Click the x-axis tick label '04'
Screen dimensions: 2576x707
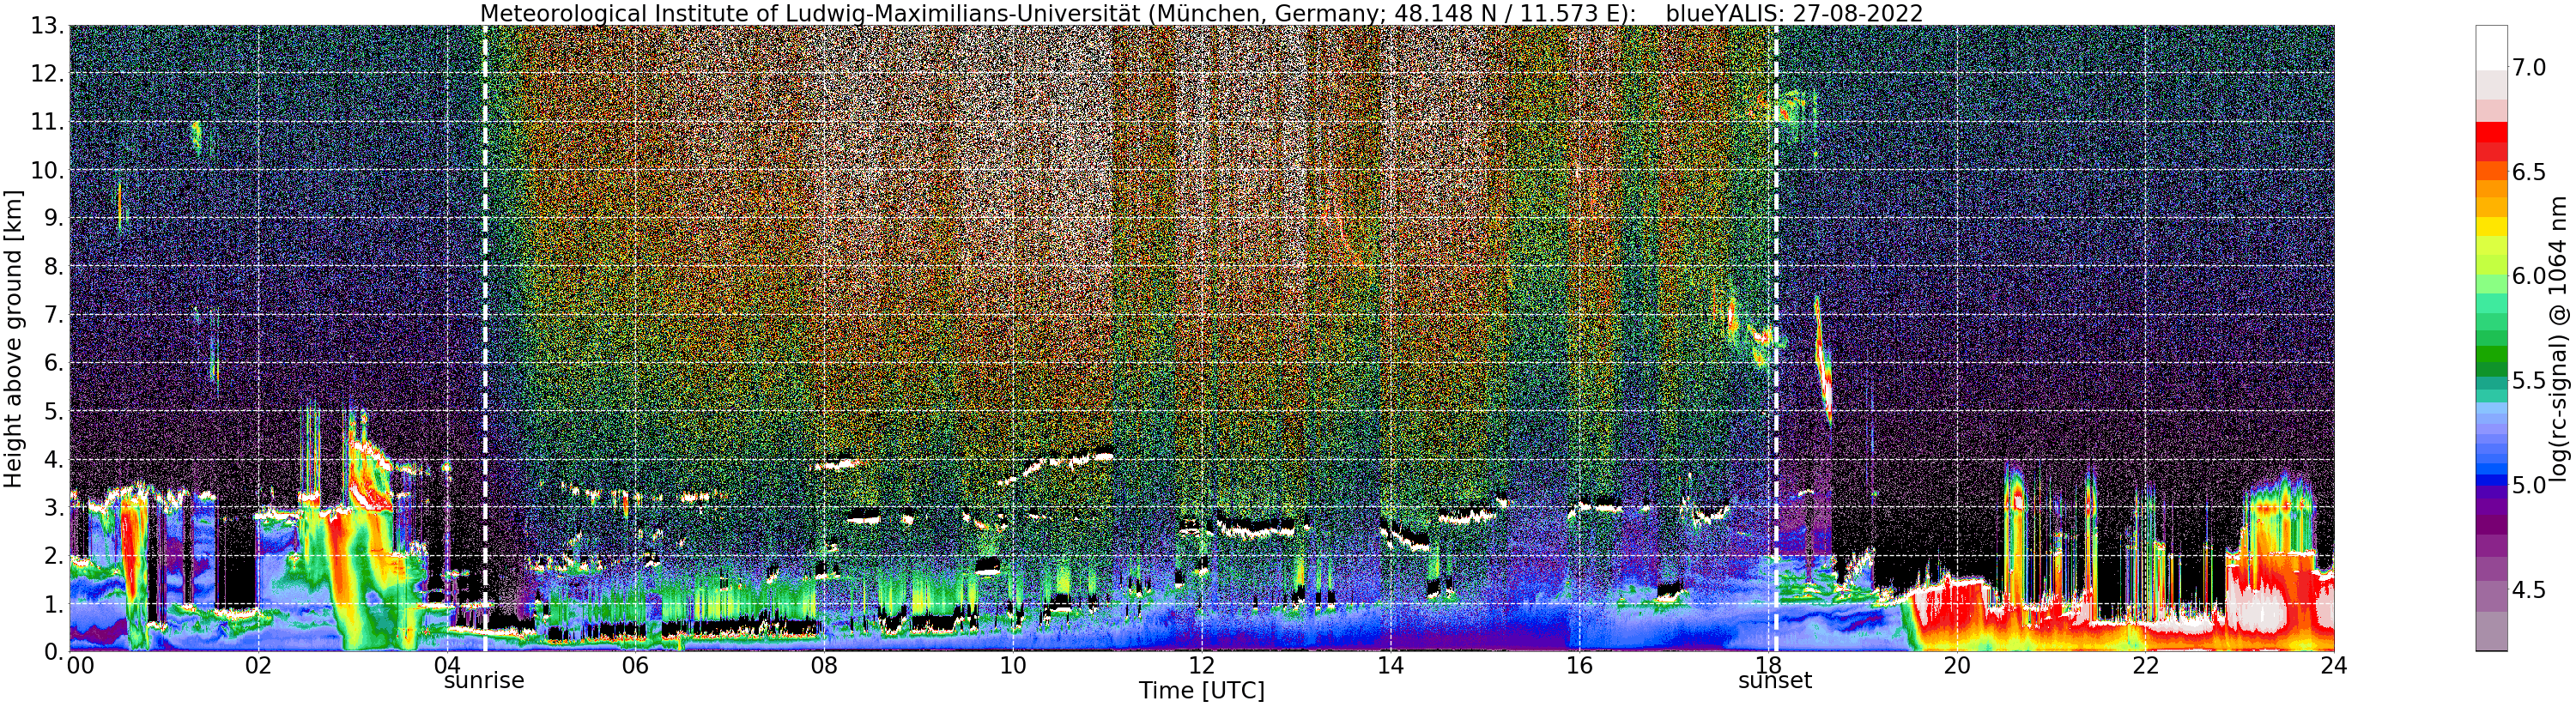coord(446,666)
